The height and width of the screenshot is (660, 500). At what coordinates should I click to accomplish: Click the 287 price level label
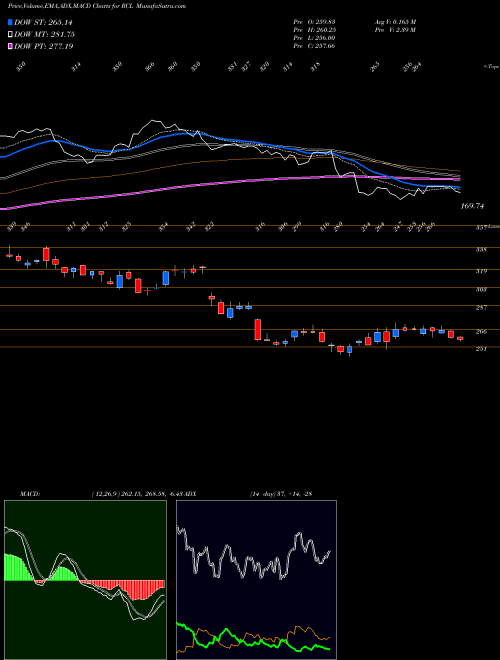click(481, 308)
